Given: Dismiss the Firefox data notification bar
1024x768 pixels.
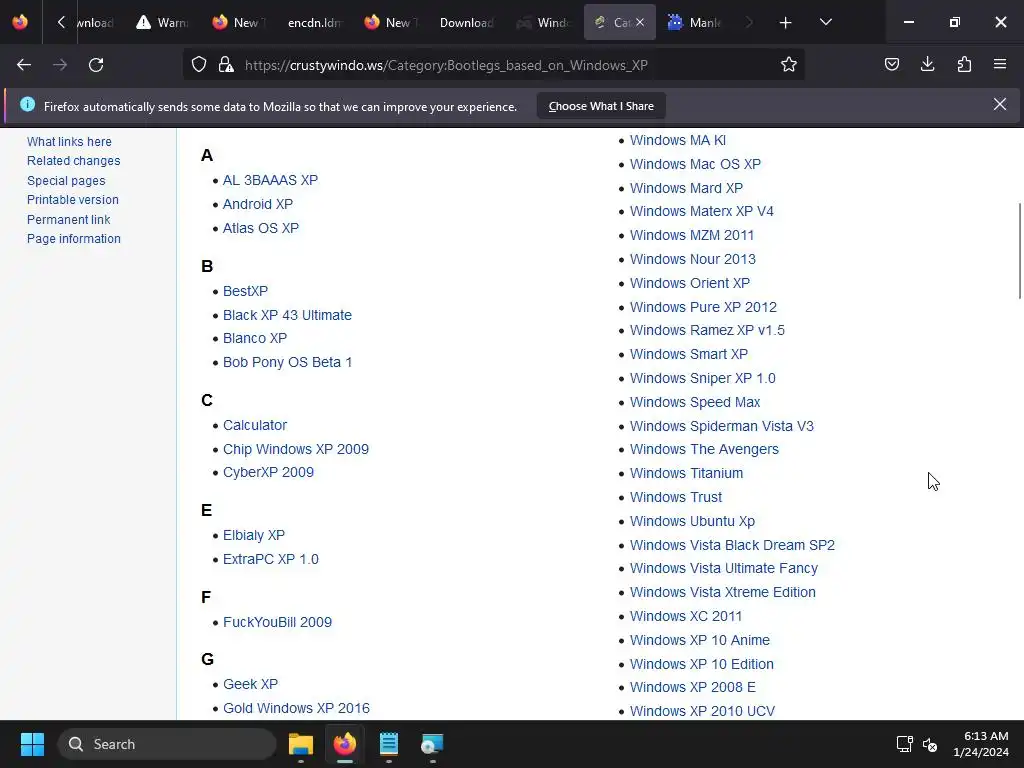Looking at the screenshot, I should [x=999, y=104].
